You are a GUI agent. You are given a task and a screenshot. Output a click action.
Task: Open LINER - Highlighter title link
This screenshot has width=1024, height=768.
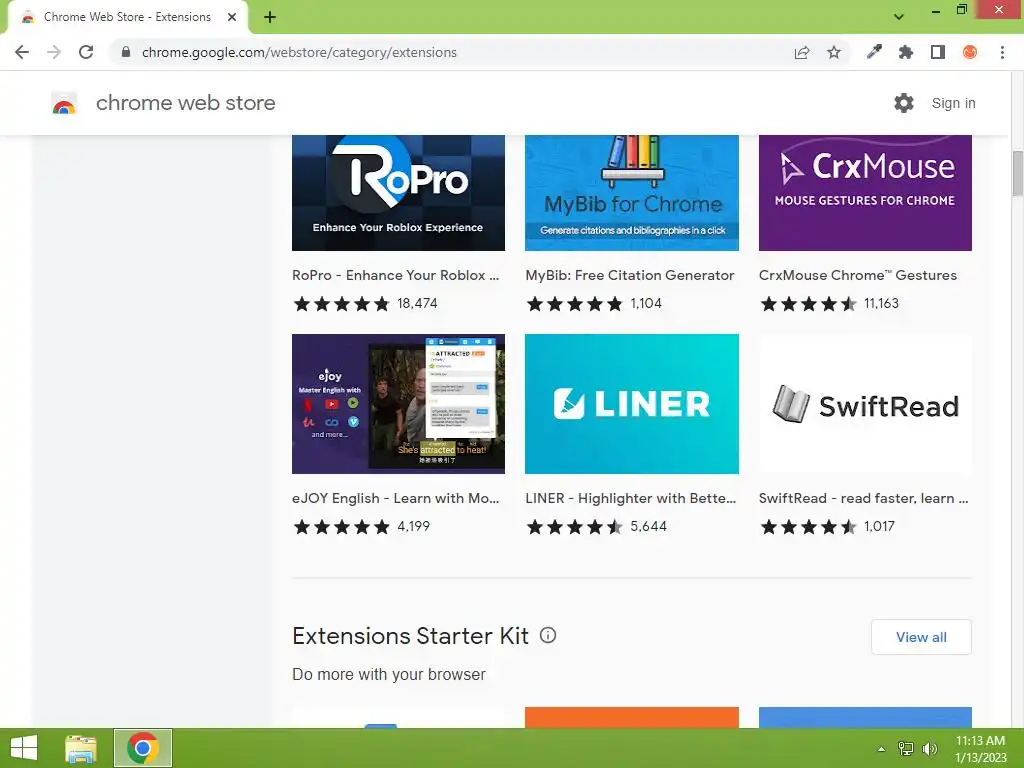630,498
